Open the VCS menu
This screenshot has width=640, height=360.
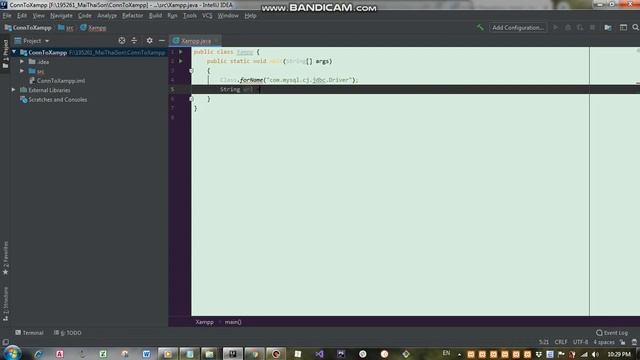pyautogui.click(x=207, y=16)
